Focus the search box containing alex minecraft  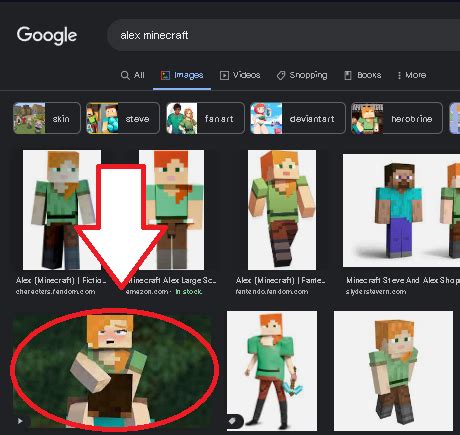tap(283, 35)
